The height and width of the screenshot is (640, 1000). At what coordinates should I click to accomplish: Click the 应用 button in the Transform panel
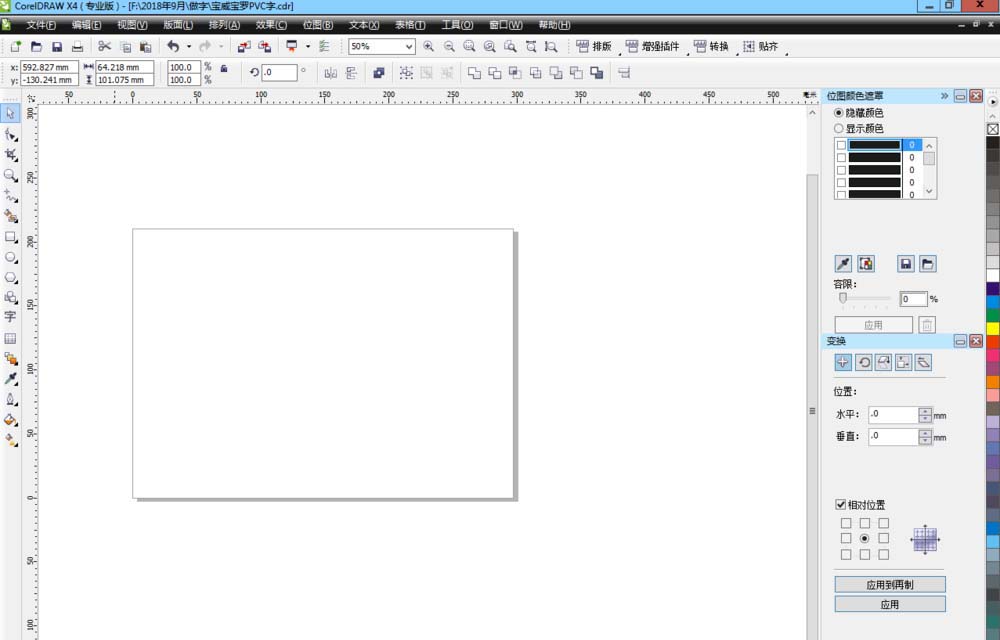890,604
